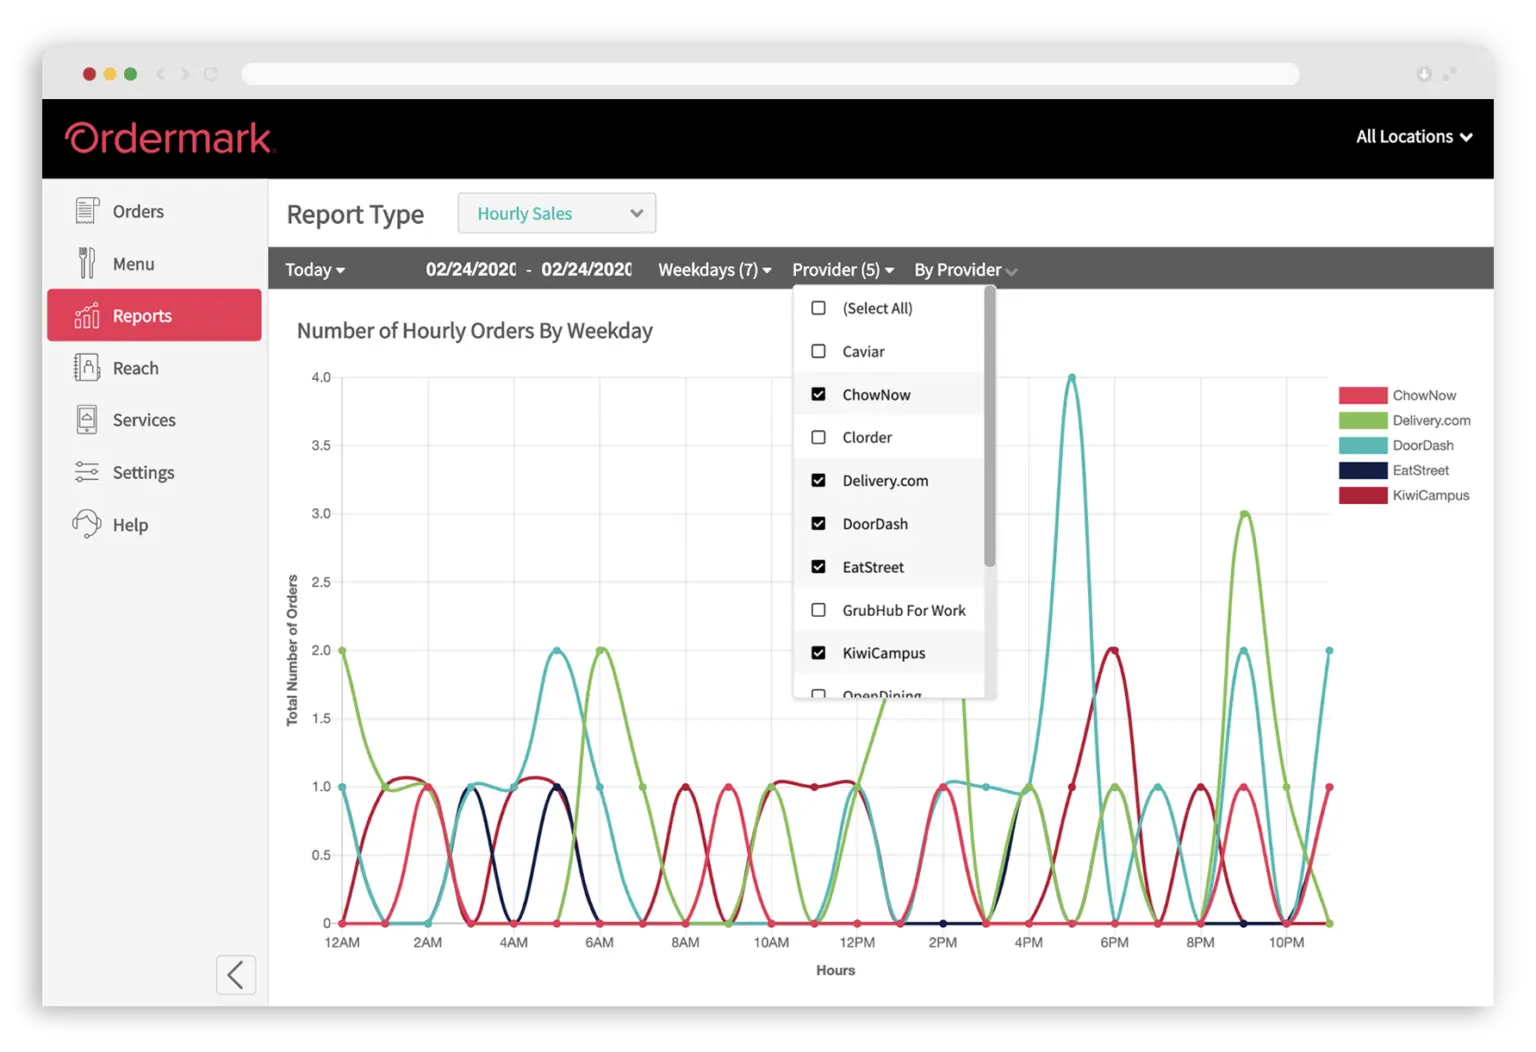This screenshot has width=1536, height=1052.
Task: Click the Delivery.com peak point at 9PM
Action: 1244,514
